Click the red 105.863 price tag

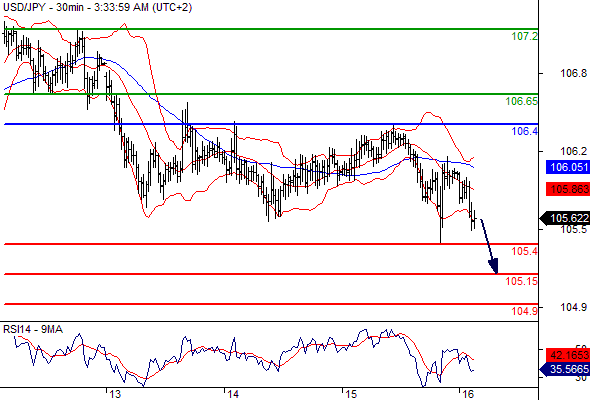[568, 189]
